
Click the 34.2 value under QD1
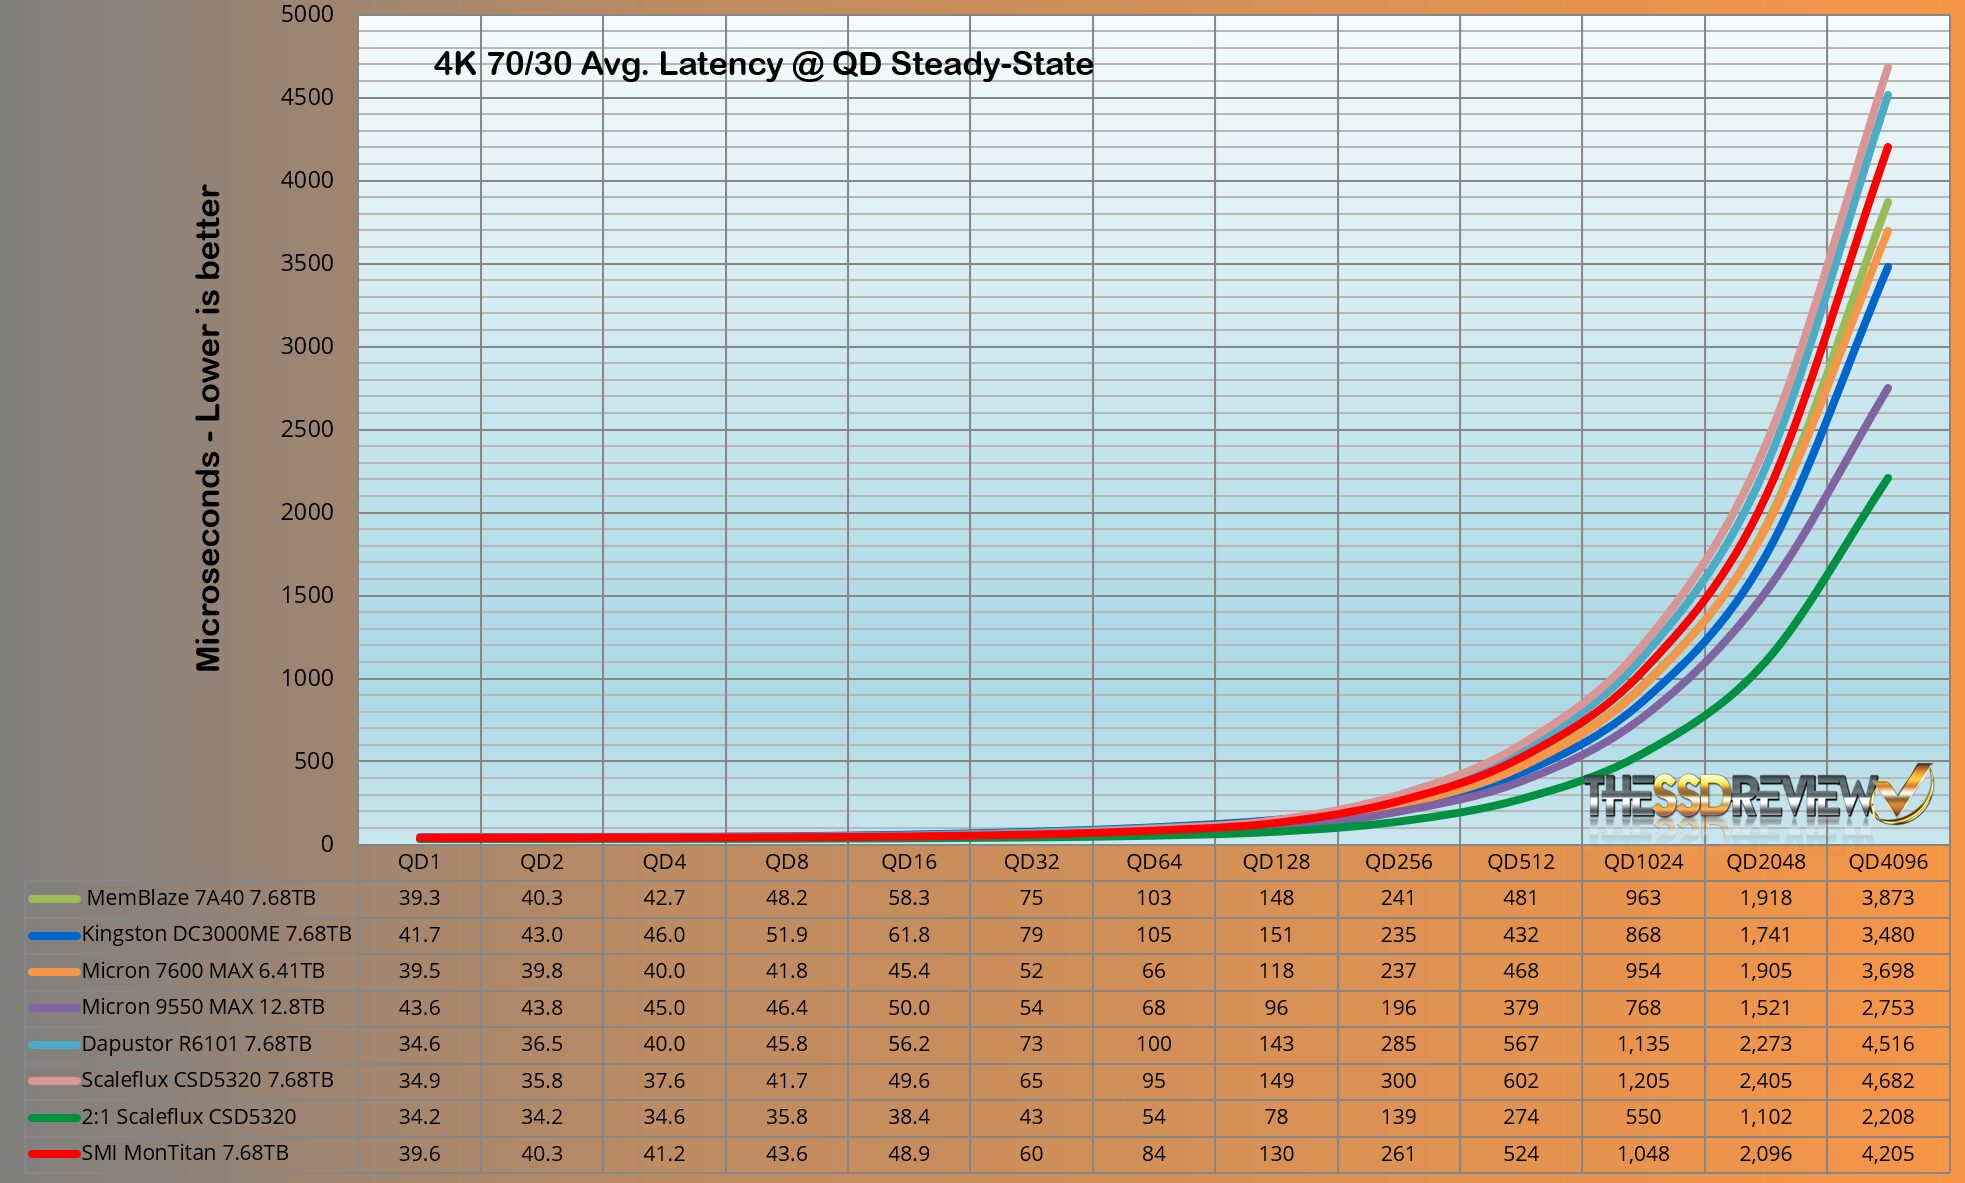(x=419, y=1117)
